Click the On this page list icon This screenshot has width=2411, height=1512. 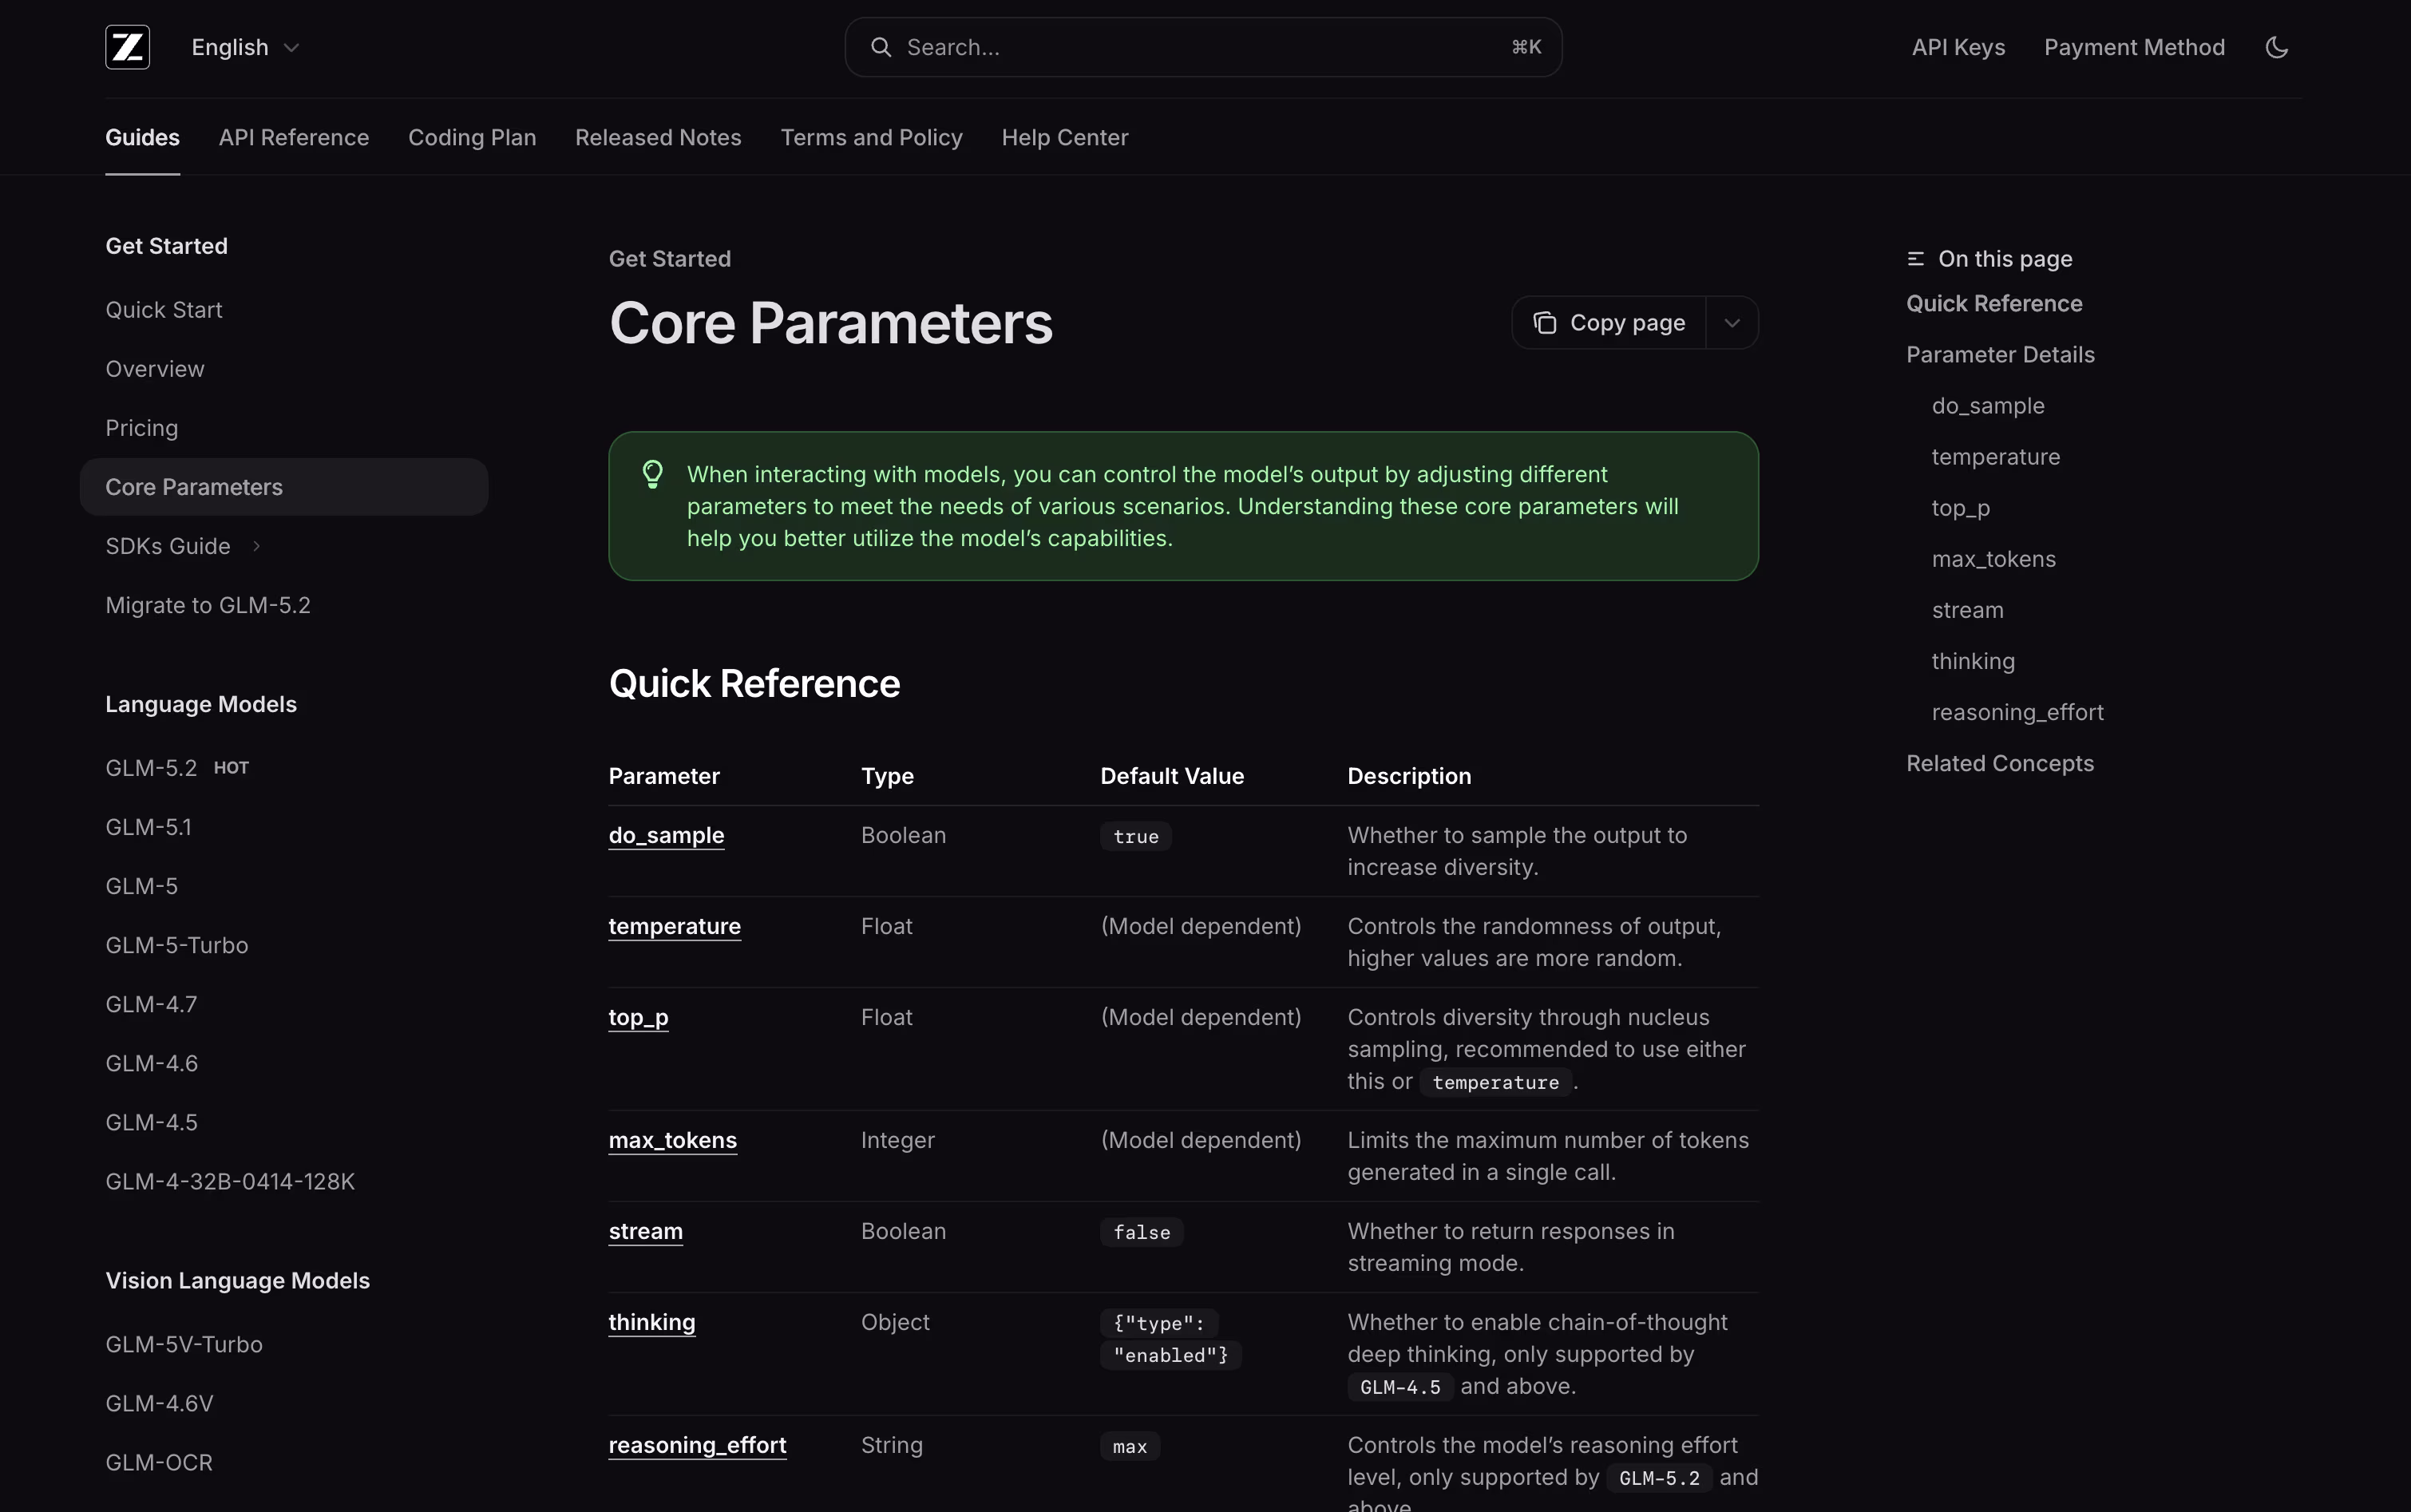[1915, 259]
